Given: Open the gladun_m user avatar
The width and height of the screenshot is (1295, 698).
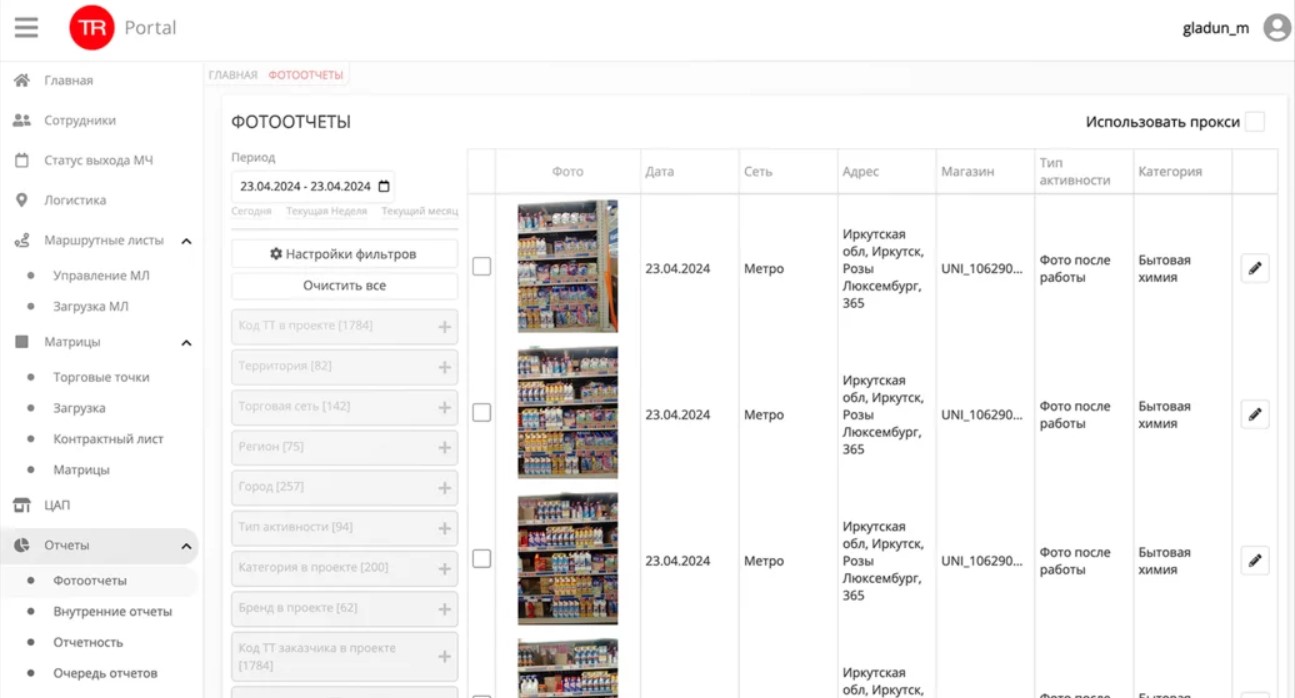Looking at the screenshot, I should [1276, 28].
